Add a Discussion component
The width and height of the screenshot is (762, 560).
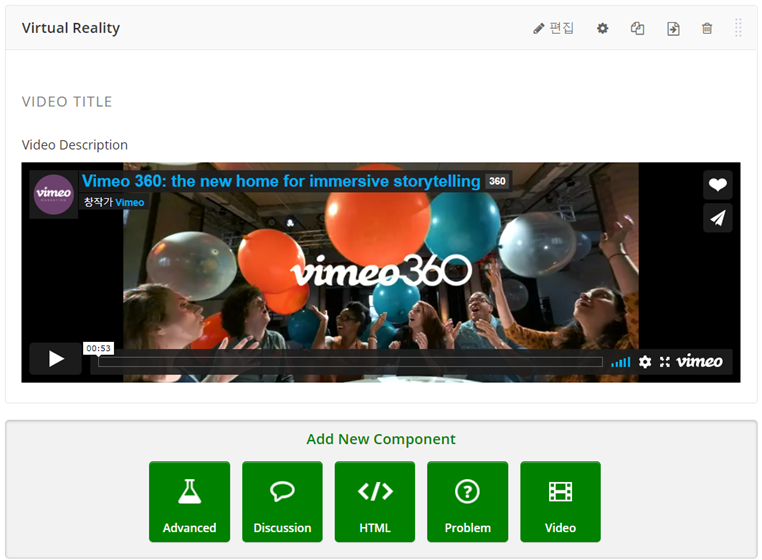(282, 501)
